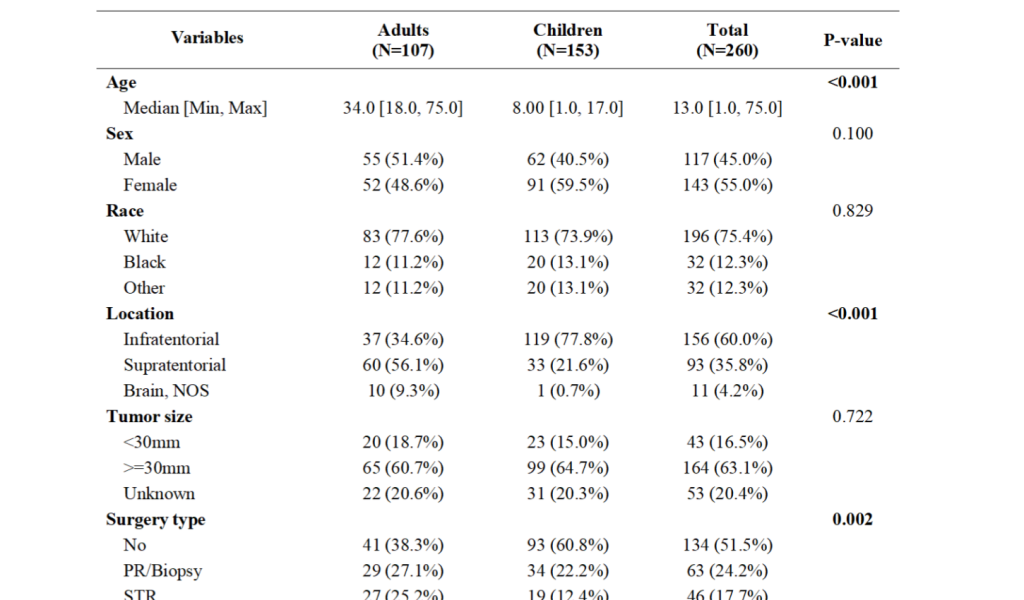Click the Median [Min, Max] row label
Viewport: 1024px width, 600px height.
point(195,108)
